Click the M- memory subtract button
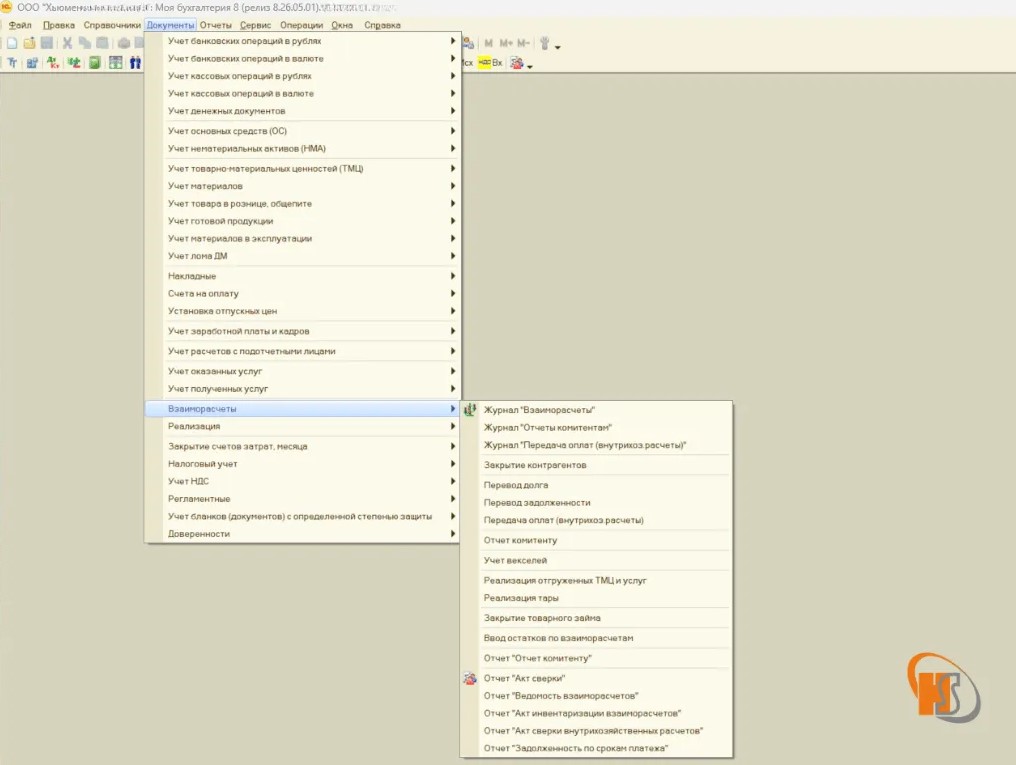 523,43
